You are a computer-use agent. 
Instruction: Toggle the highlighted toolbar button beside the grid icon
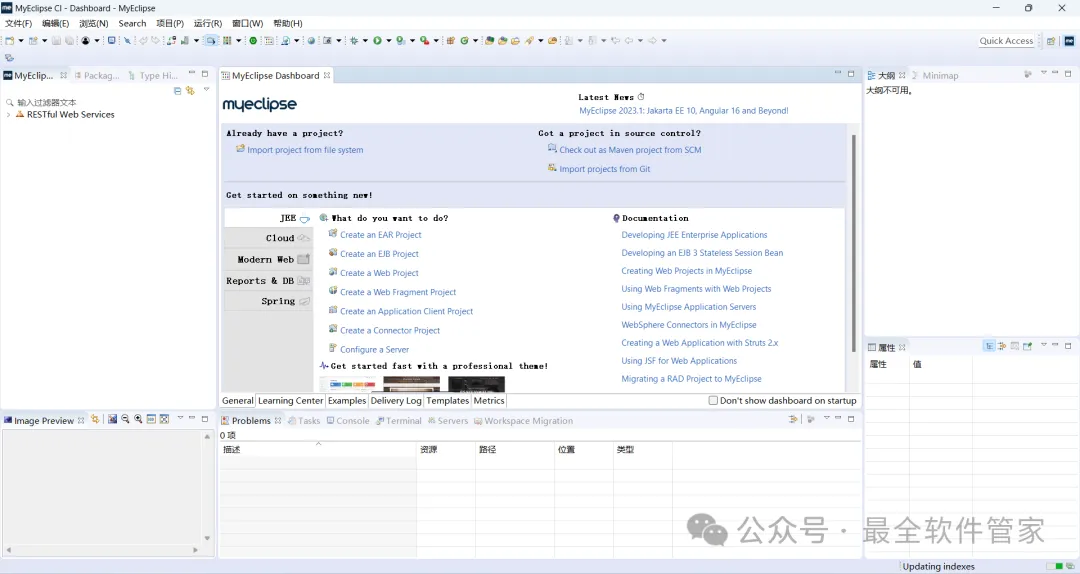tap(211, 41)
